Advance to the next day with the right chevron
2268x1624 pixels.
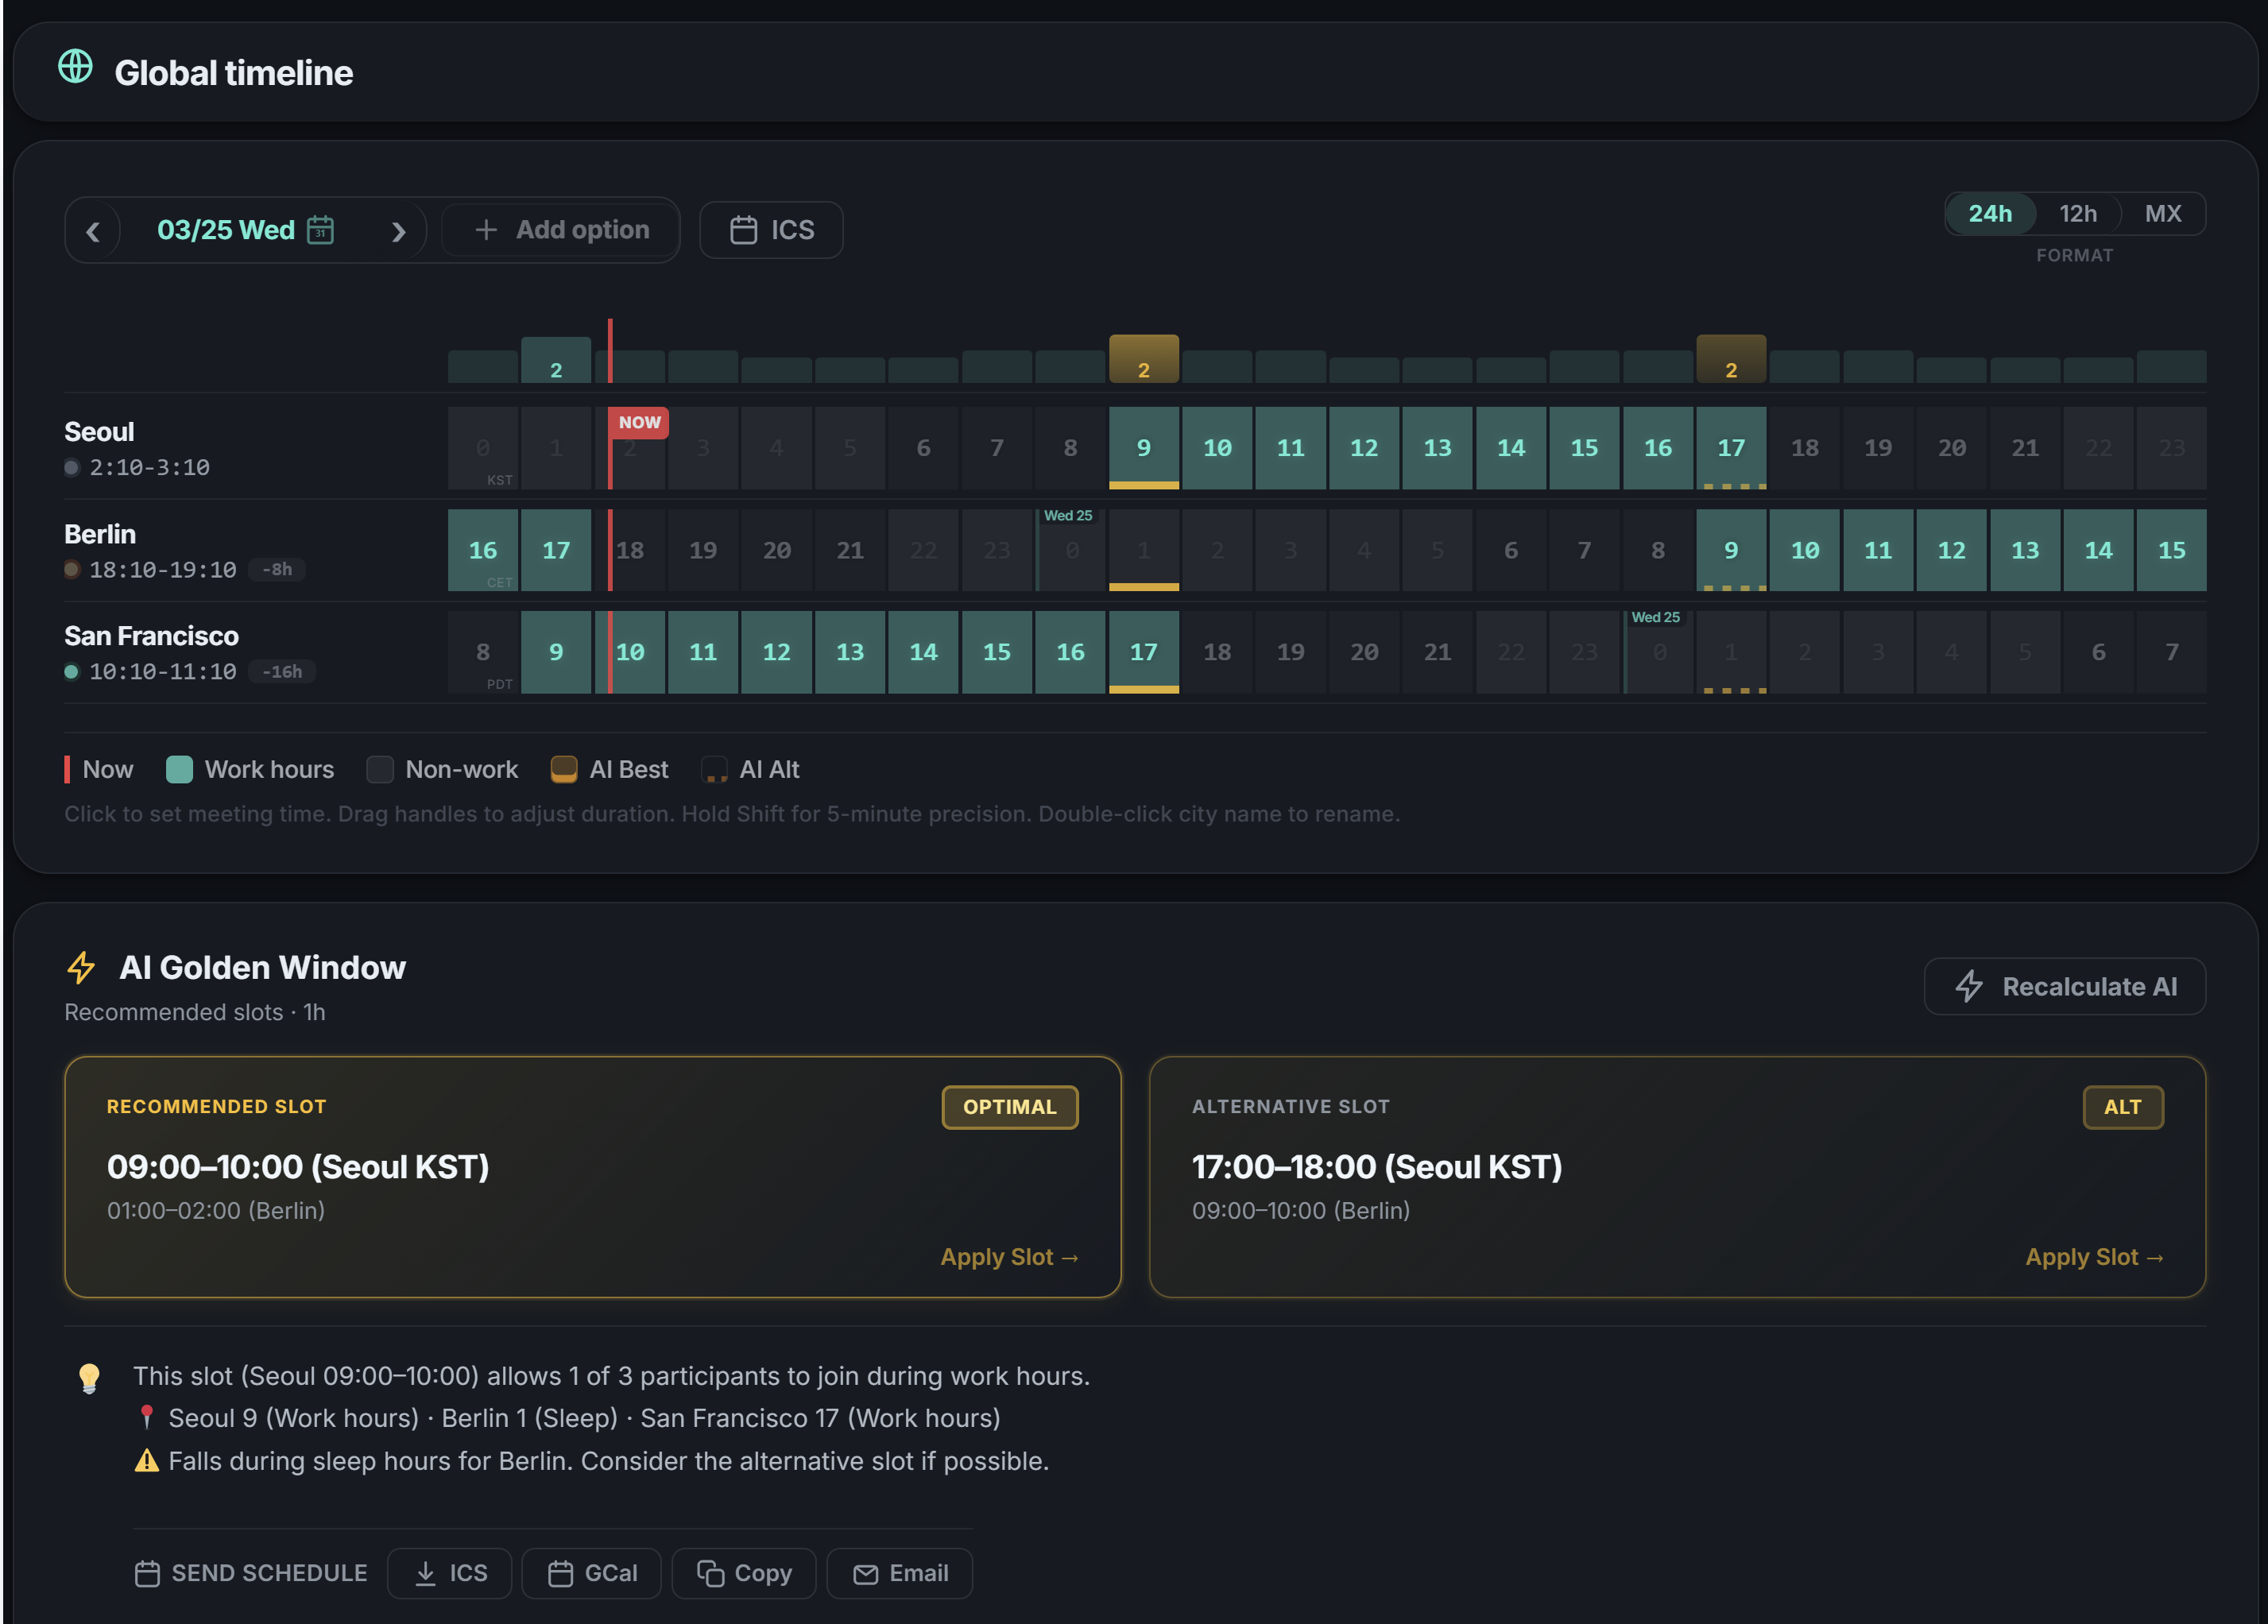399,230
